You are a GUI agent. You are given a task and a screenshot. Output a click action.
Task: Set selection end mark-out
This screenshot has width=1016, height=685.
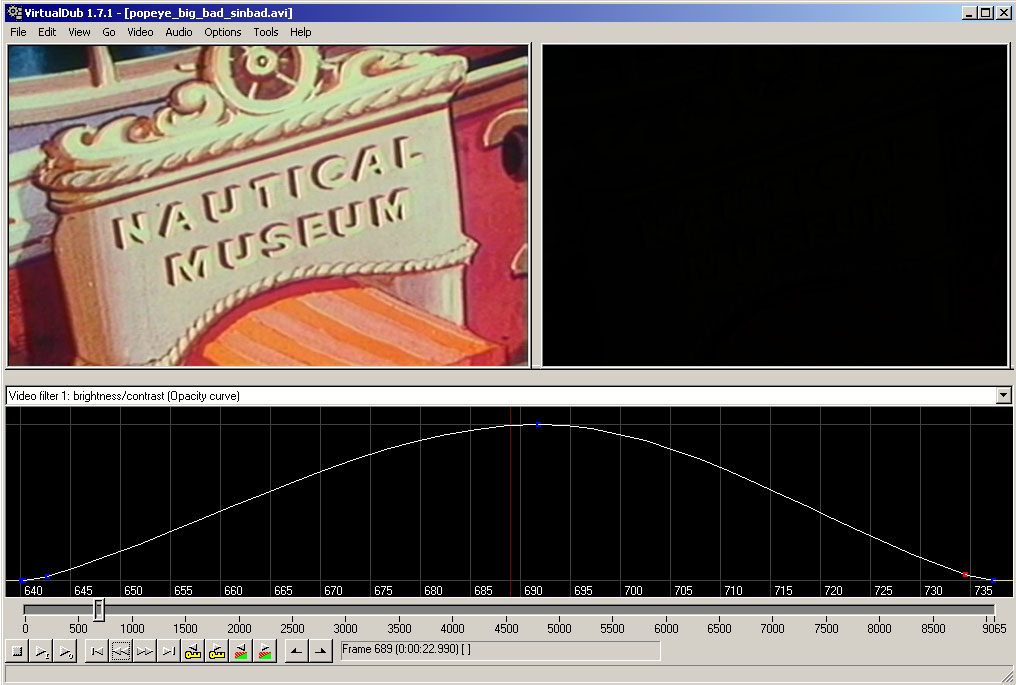(x=320, y=651)
